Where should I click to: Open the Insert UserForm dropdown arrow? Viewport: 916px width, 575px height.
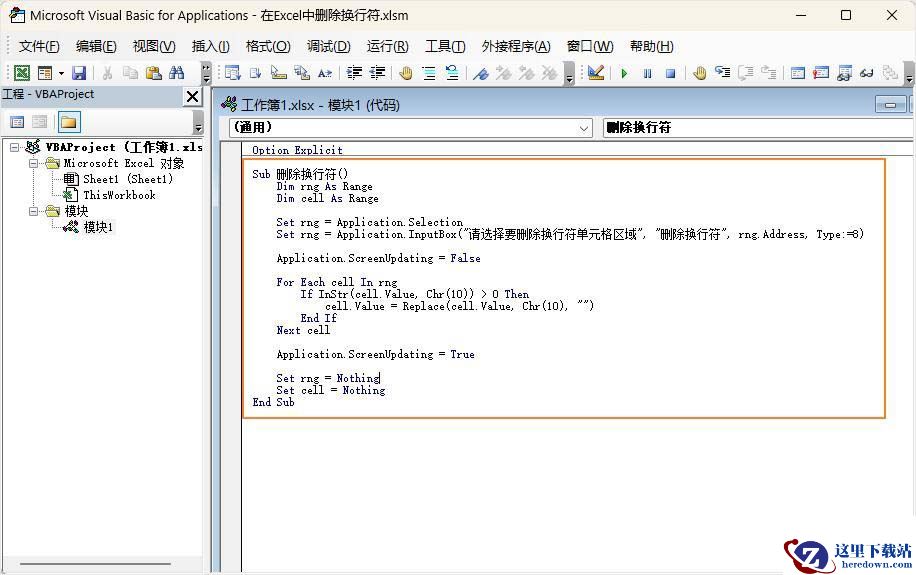[x=61, y=73]
